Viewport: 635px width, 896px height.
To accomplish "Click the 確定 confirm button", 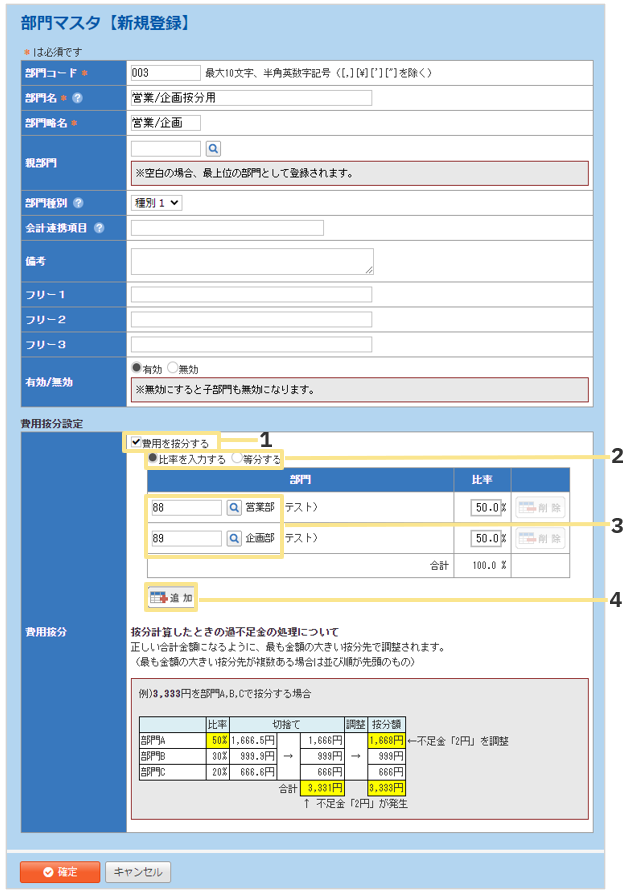I will tap(60, 872).
